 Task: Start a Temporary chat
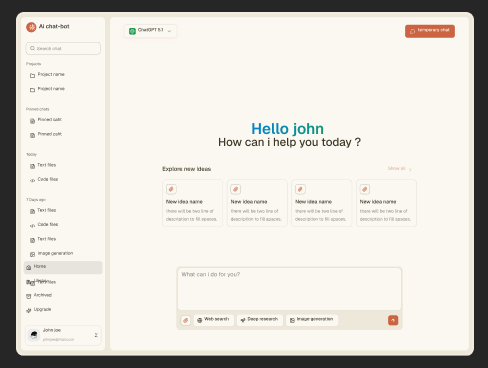pyautogui.click(x=430, y=31)
